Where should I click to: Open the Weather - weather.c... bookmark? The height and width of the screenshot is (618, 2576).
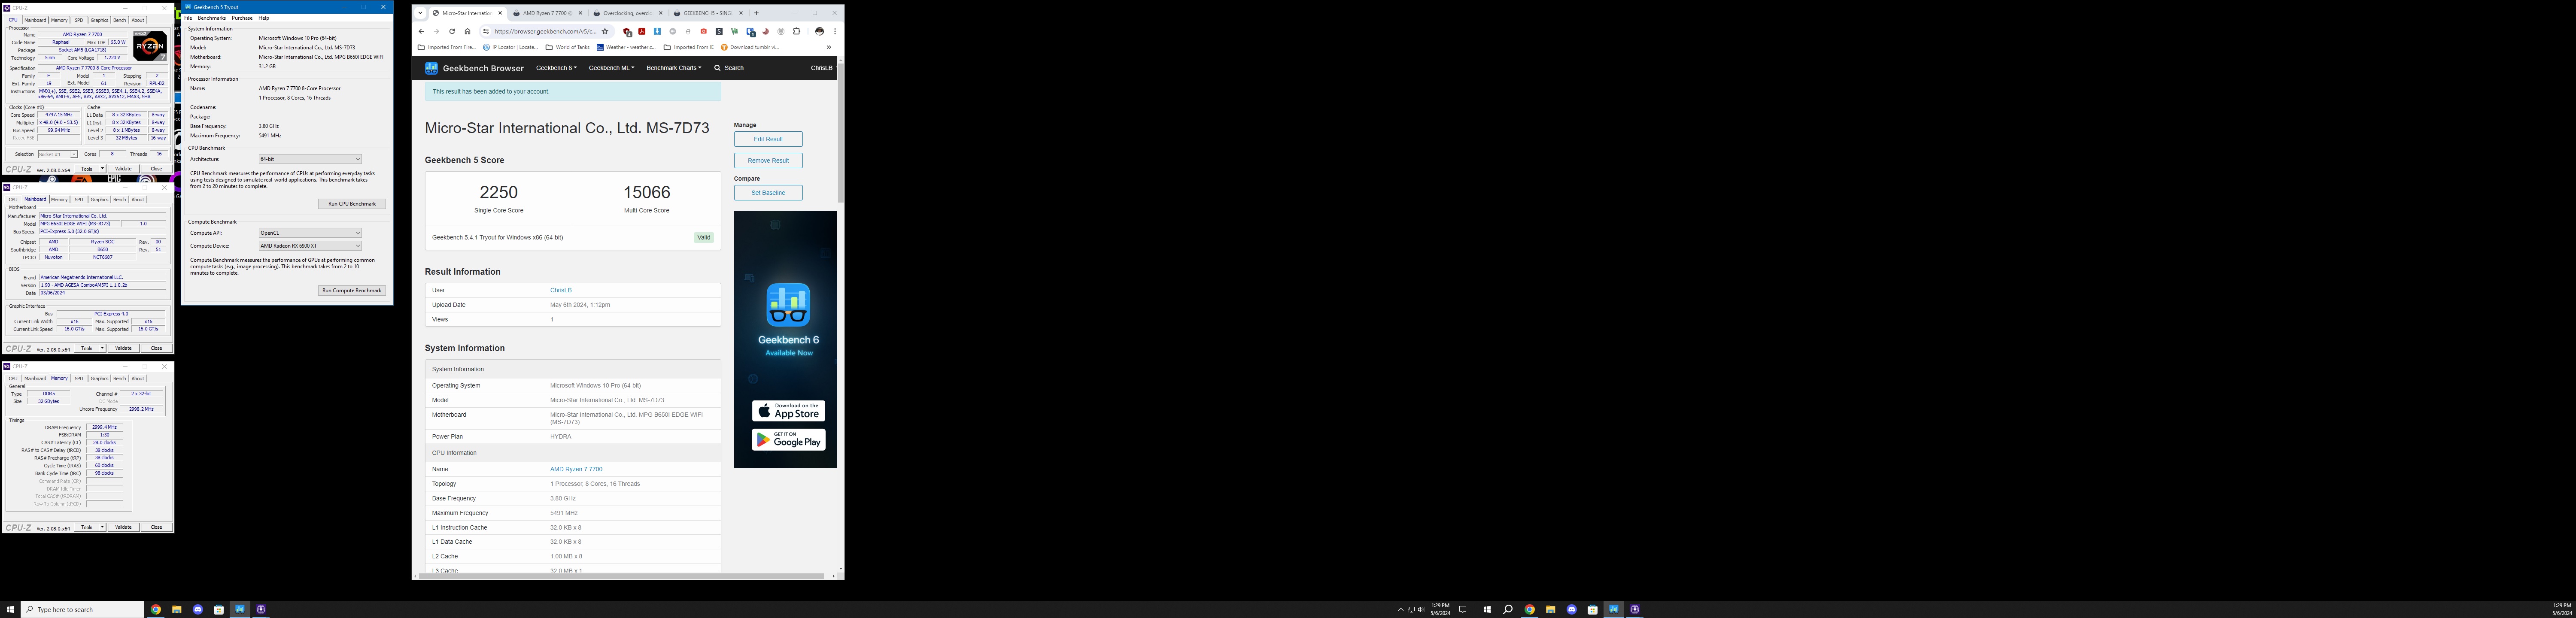pyautogui.click(x=626, y=47)
